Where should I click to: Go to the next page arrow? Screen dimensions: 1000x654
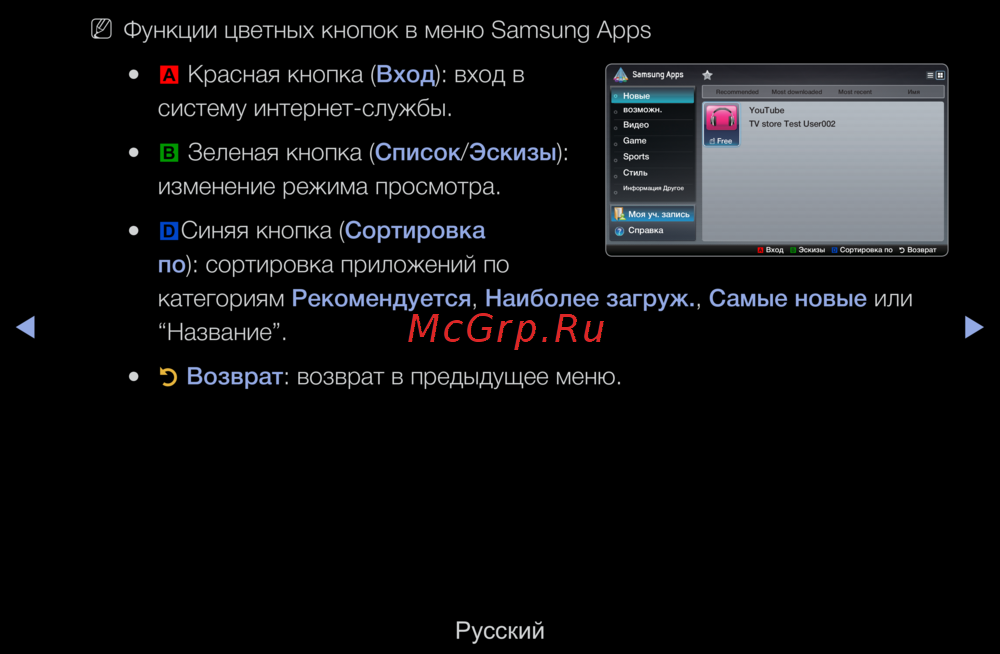click(973, 327)
